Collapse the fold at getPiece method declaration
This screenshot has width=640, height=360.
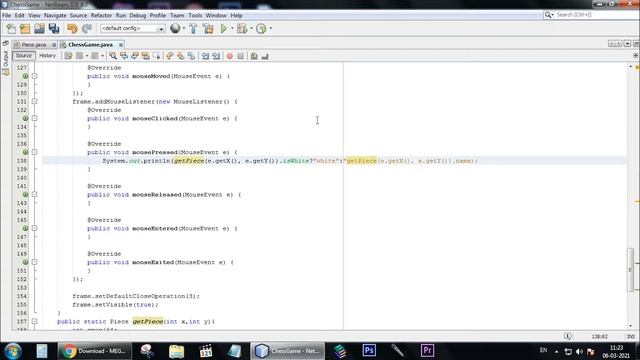coord(35,322)
